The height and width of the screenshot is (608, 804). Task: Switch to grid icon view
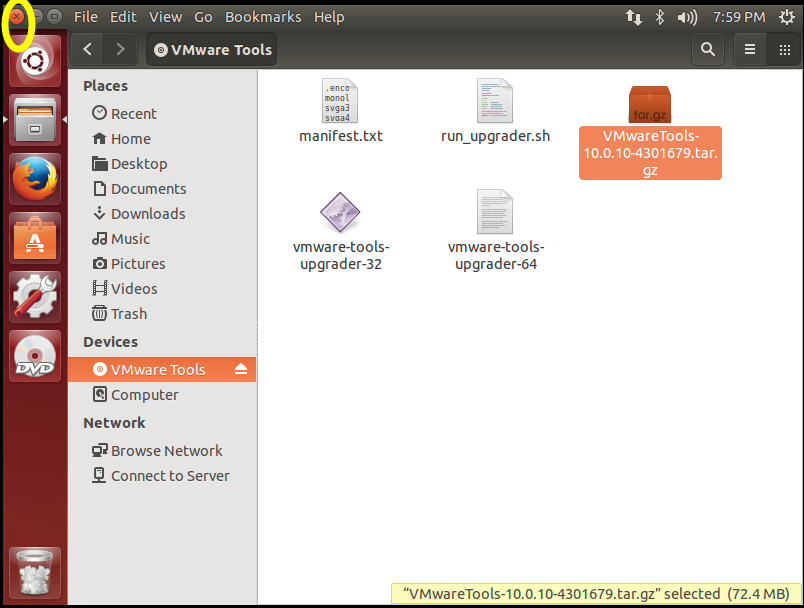(x=784, y=49)
